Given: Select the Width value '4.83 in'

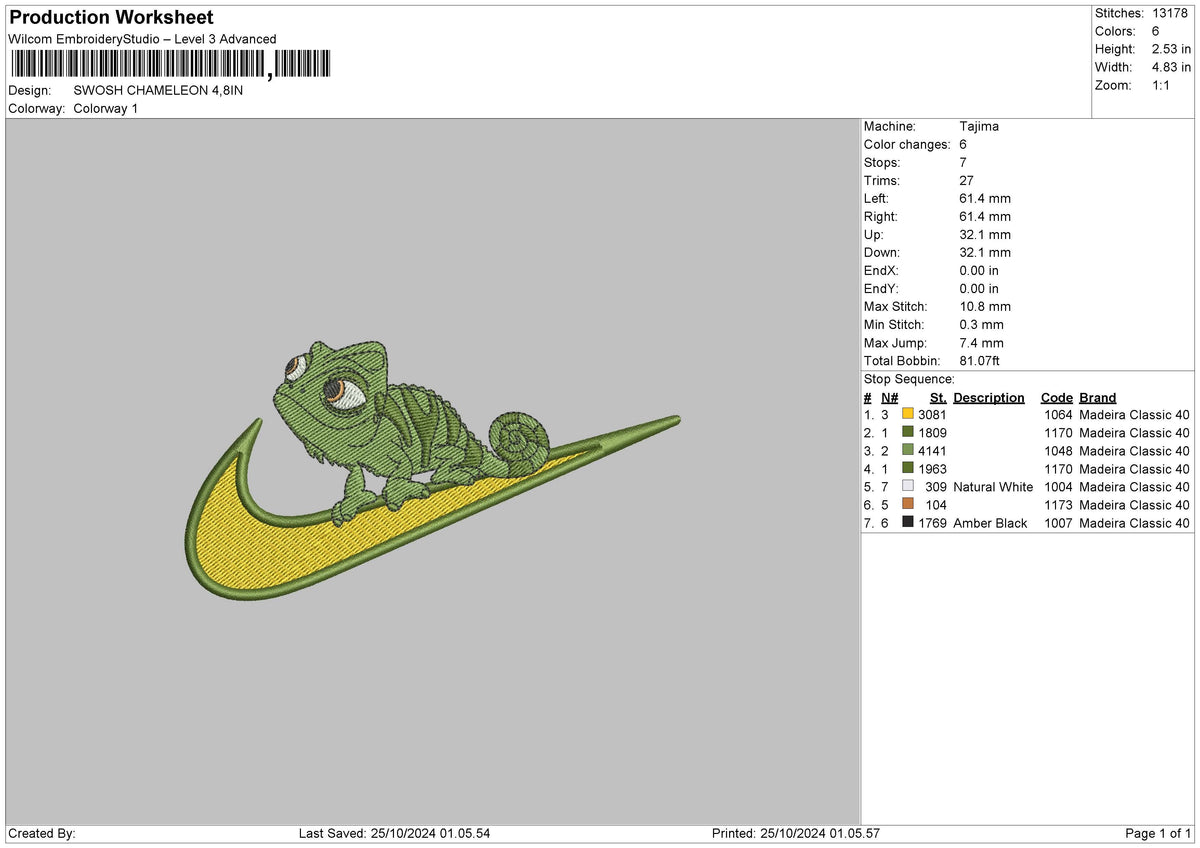Looking at the screenshot, I should tap(1171, 67).
